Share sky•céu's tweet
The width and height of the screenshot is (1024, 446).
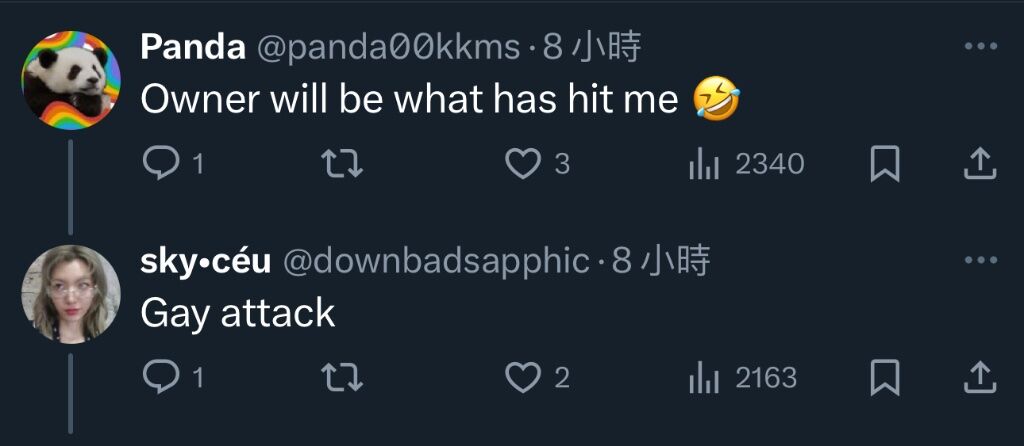click(980, 377)
